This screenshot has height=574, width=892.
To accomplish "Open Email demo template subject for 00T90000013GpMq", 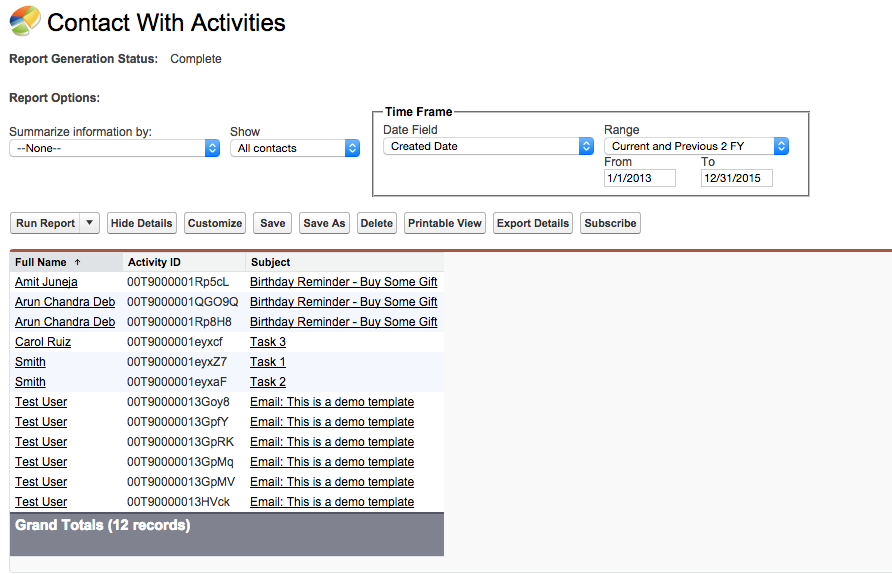I will click(332, 462).
